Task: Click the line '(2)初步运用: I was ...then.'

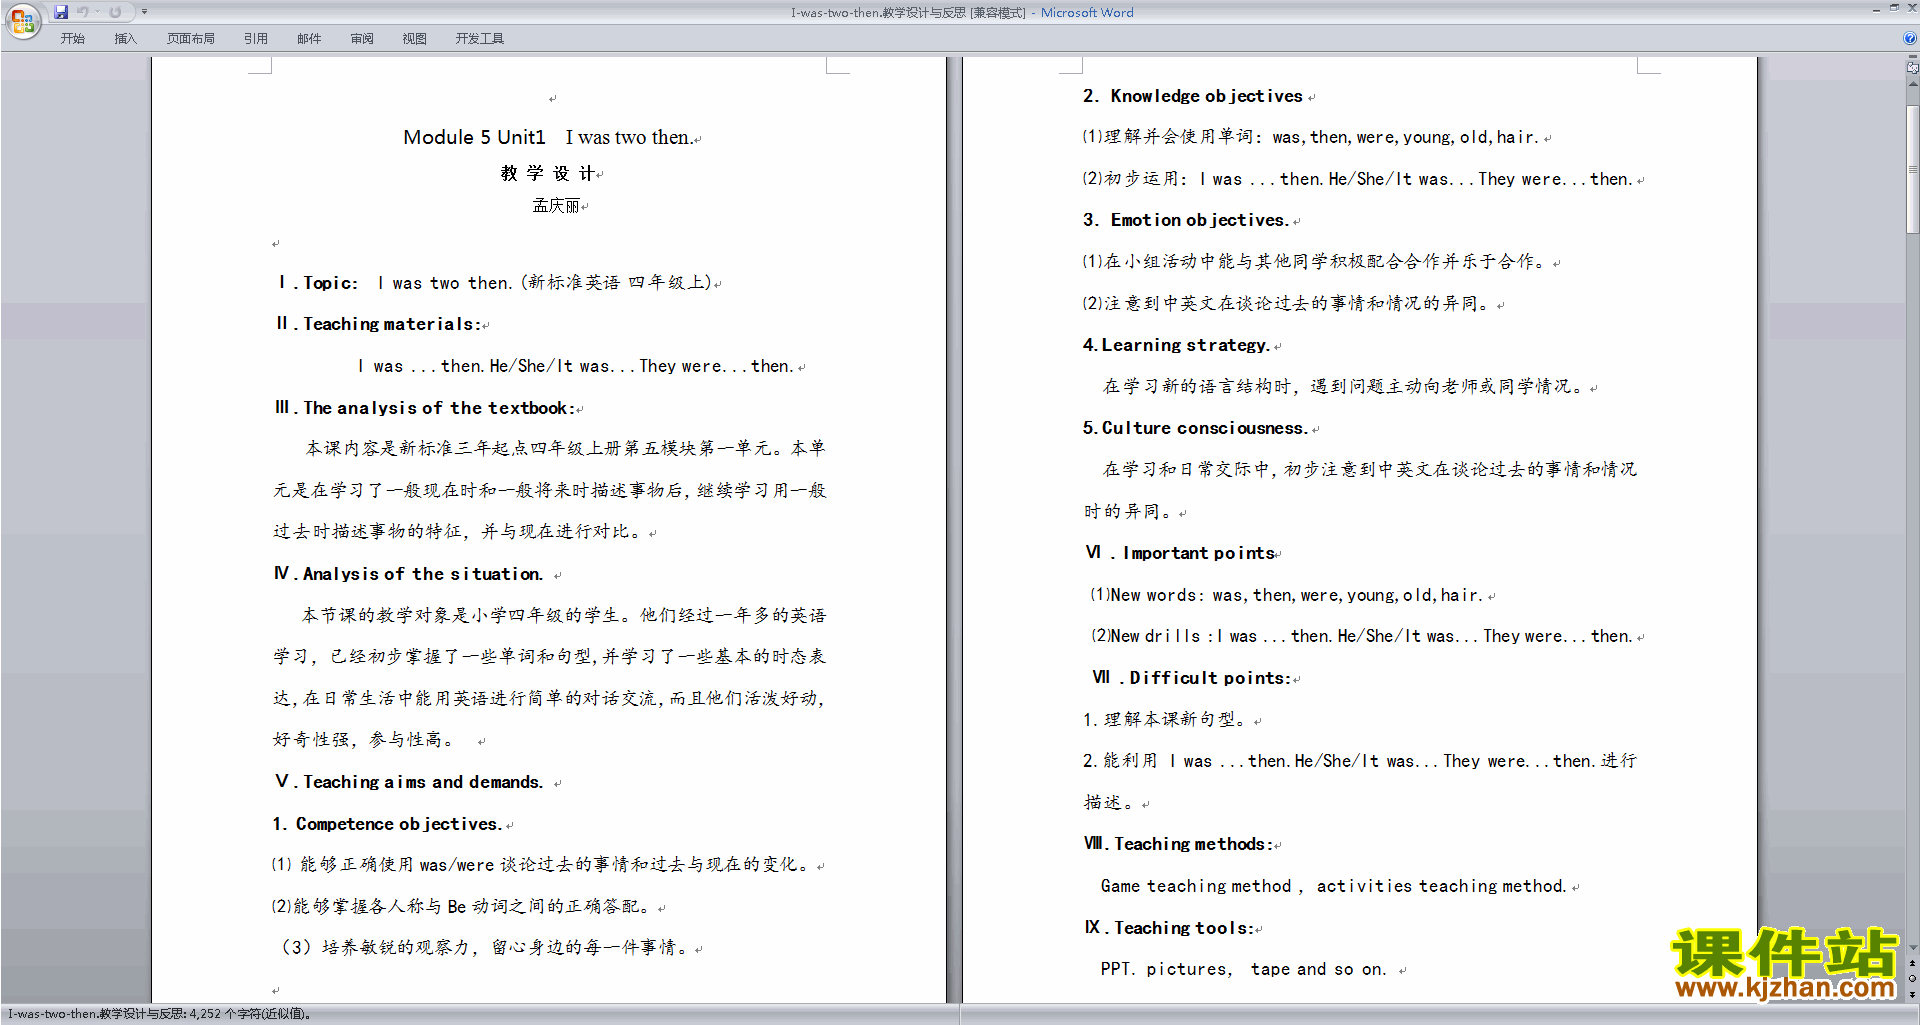Action: [x=1358, y=179]
